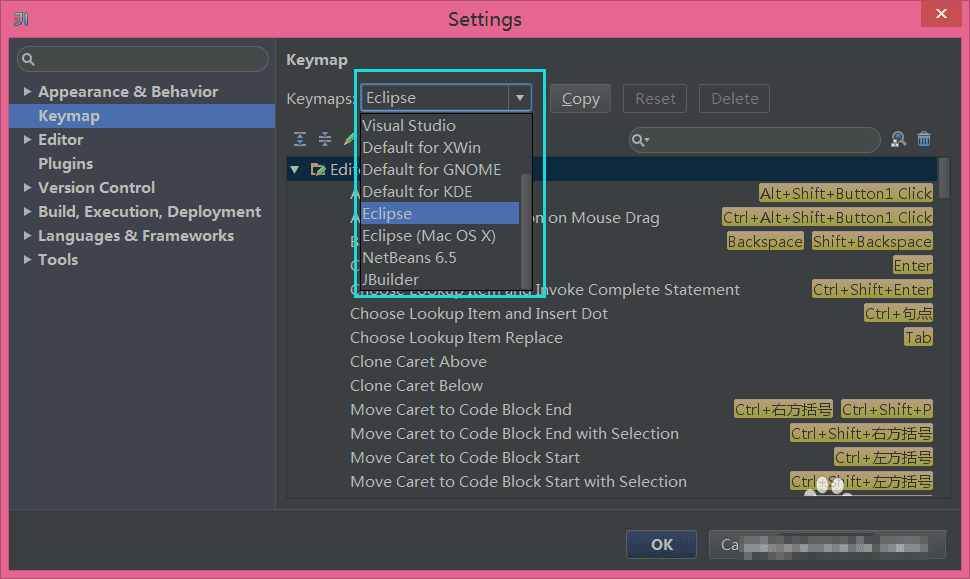Image resolution: width=970 pixels, height=579 pixels.
Task: Select JBuilder keymap option
Action: click(440, 280)
